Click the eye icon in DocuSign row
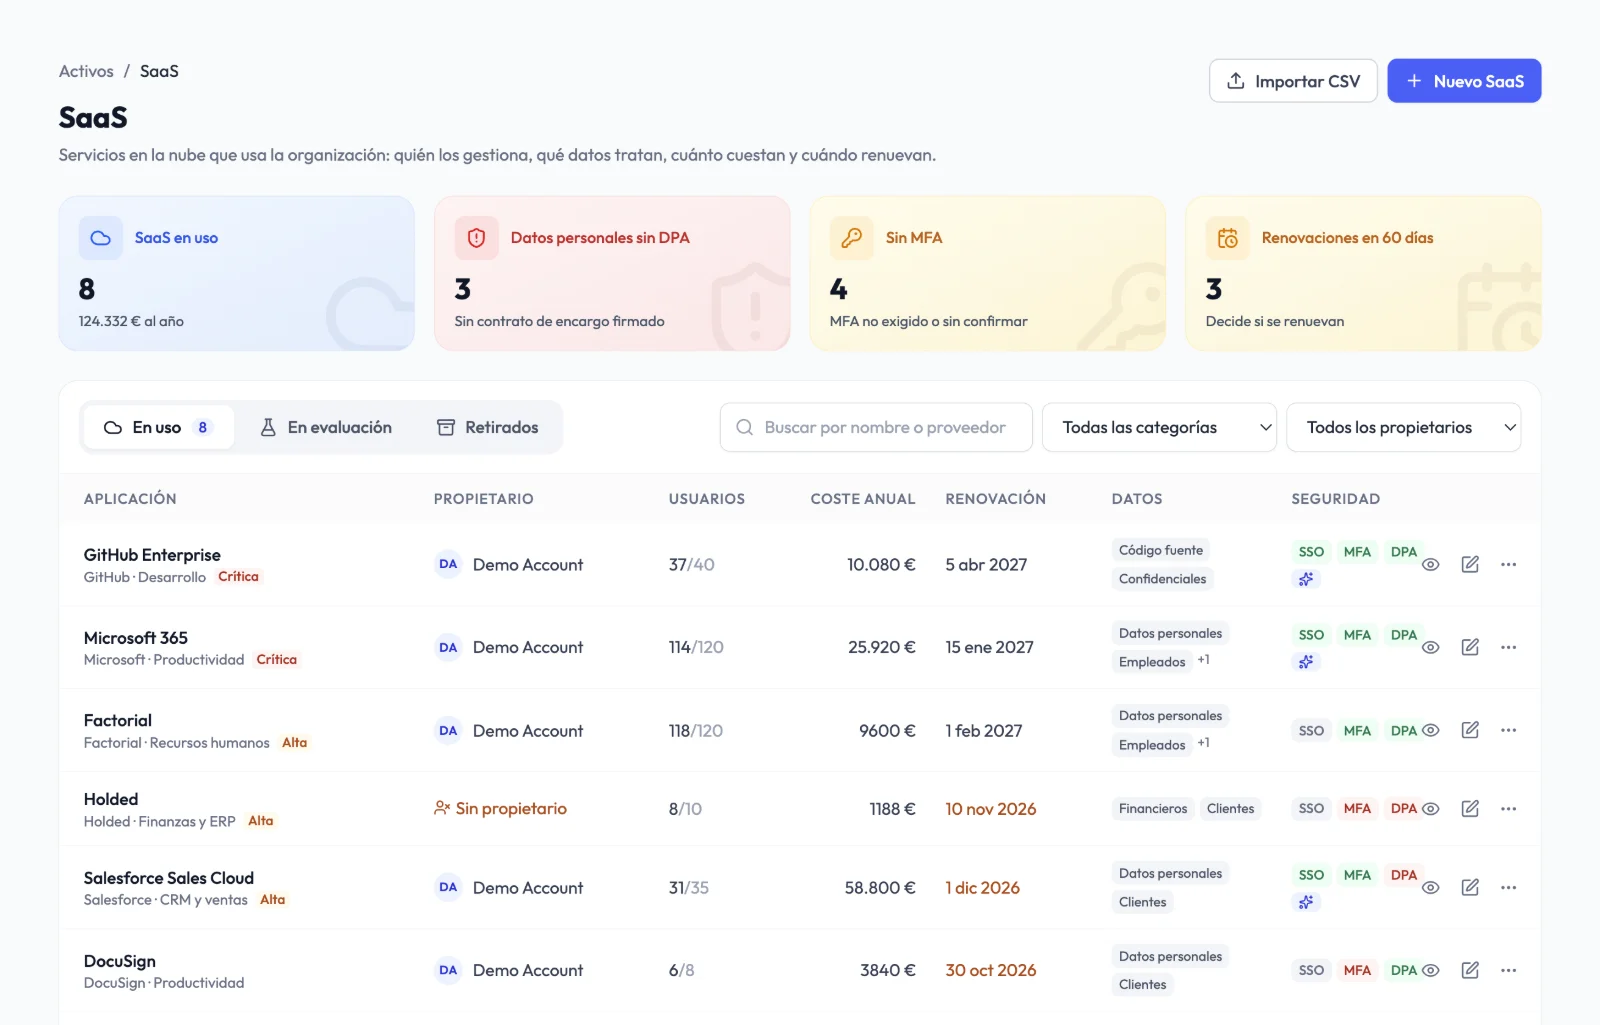 point(1431,970)
